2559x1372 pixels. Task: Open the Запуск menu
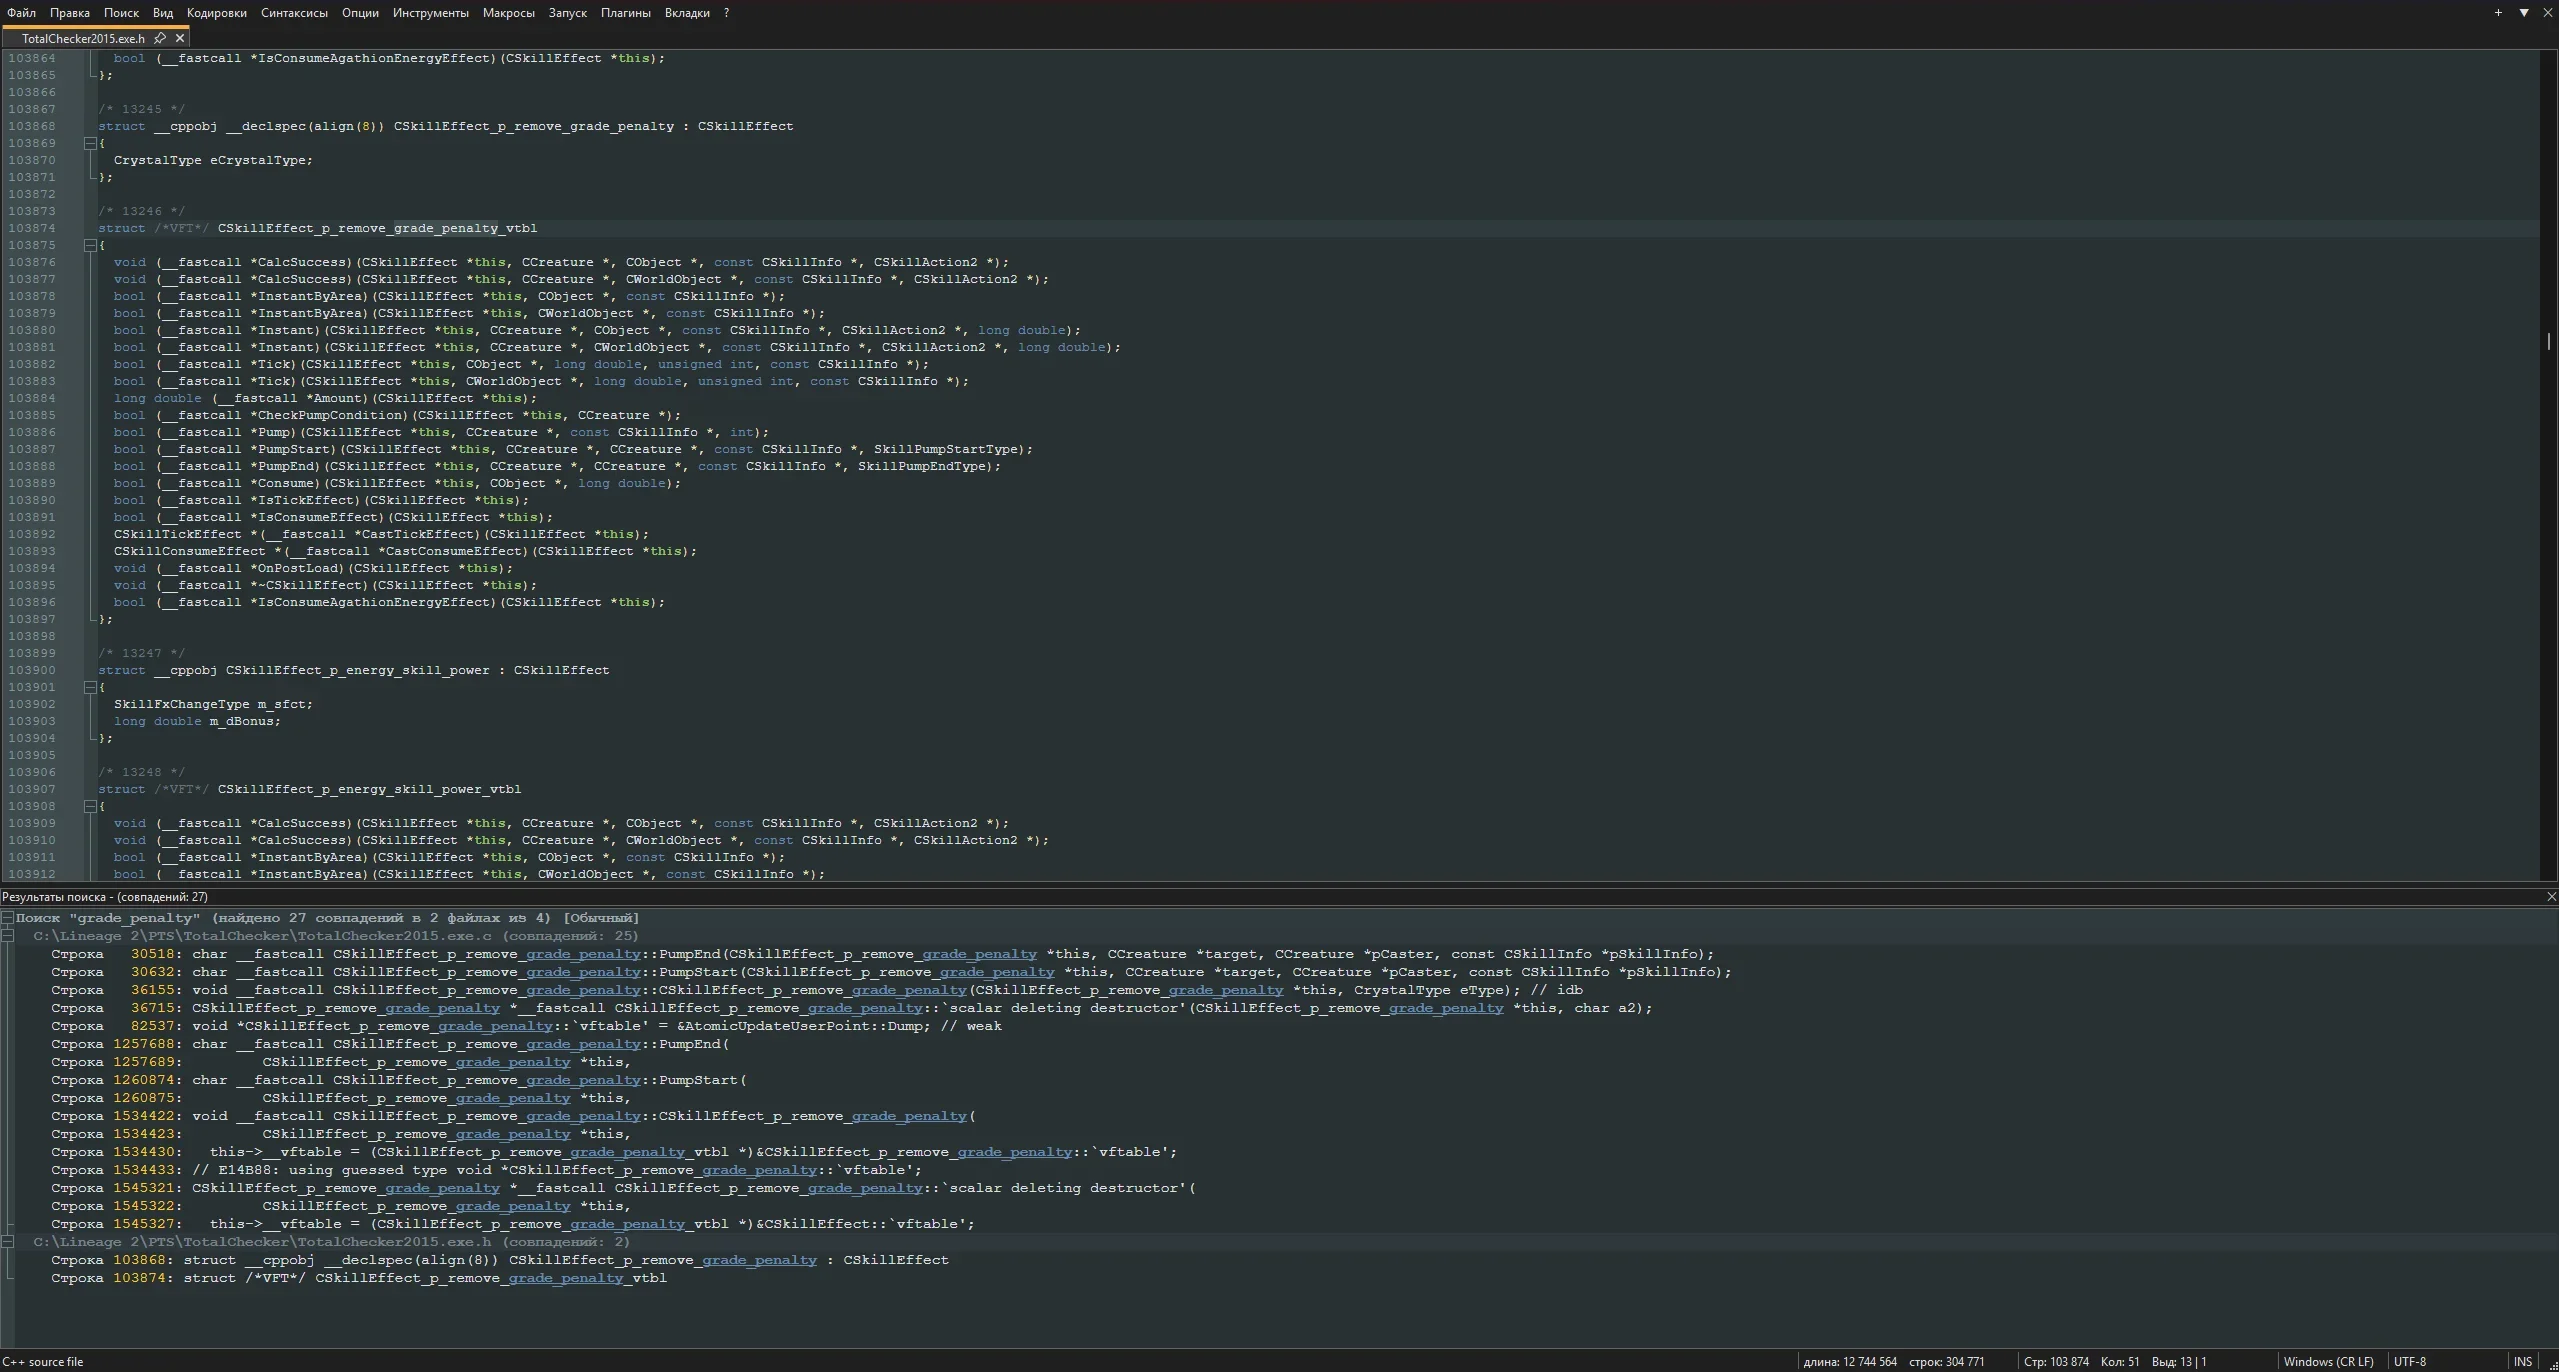pyautogui.click(x=567, y=13)
